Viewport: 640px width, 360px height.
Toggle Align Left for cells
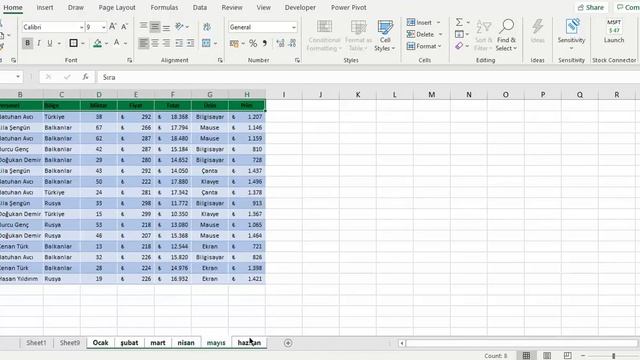(143, 43)
